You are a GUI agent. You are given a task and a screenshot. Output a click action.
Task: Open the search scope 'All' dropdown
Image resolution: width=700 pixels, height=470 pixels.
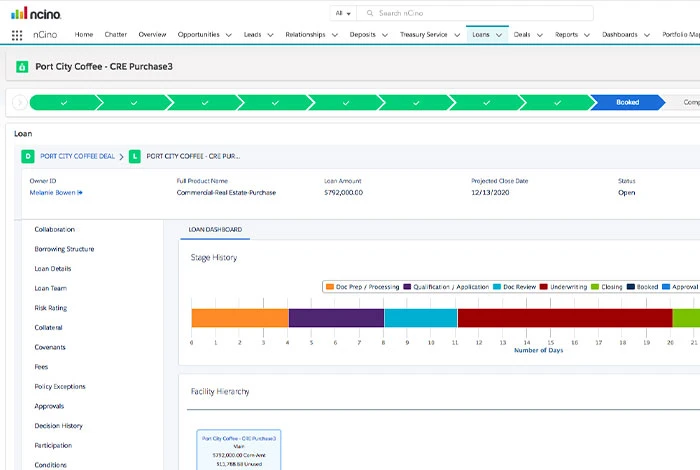click(x=343, y=14)
